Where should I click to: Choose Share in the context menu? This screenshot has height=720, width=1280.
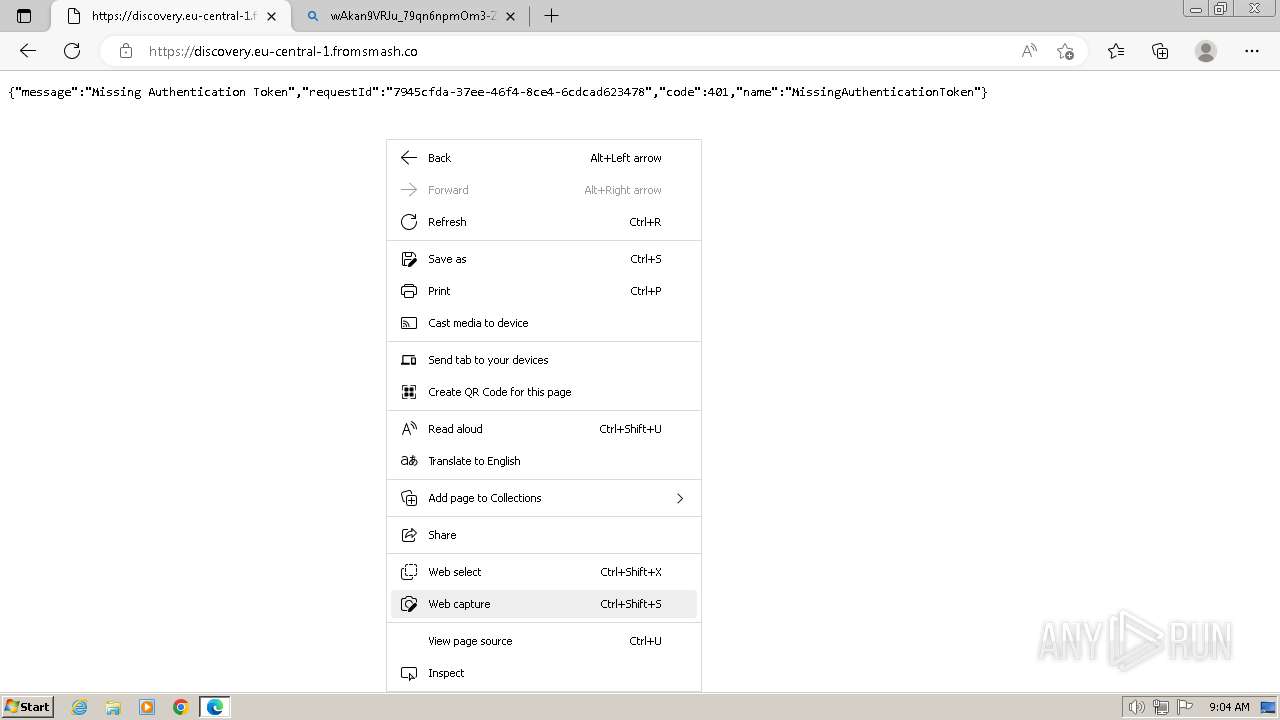544,535
